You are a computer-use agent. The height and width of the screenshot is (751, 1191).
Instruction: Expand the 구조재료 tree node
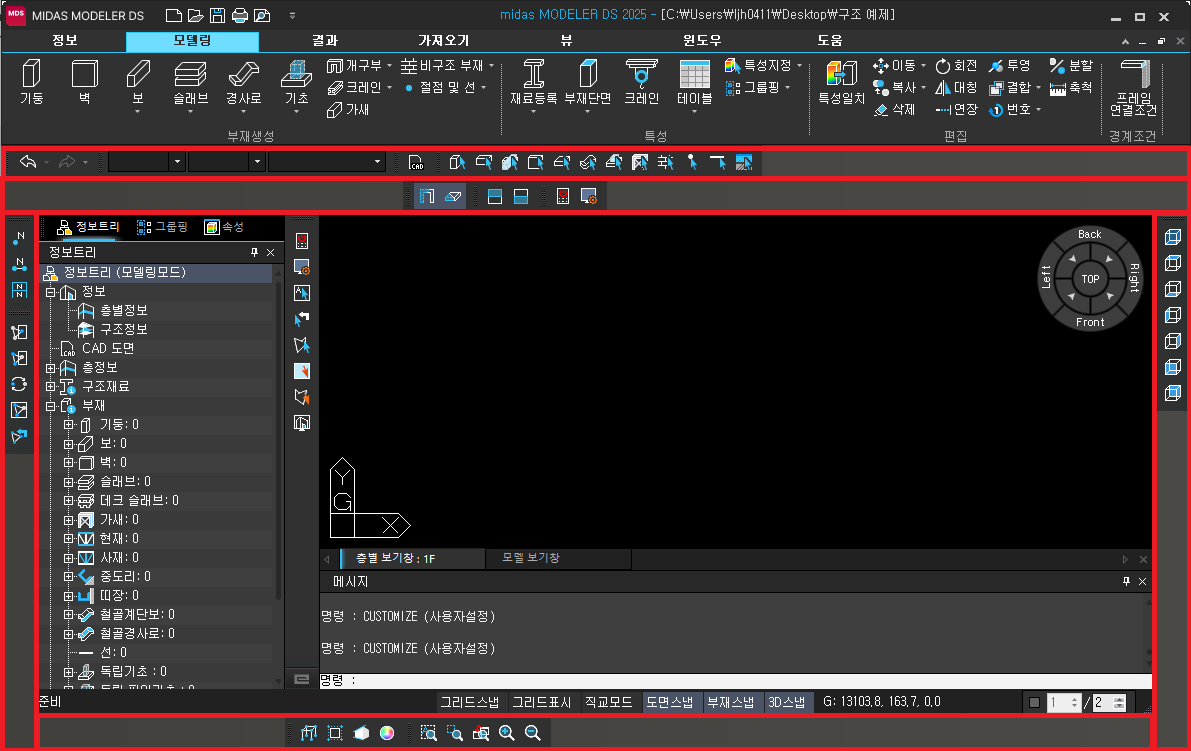[50, 387]
